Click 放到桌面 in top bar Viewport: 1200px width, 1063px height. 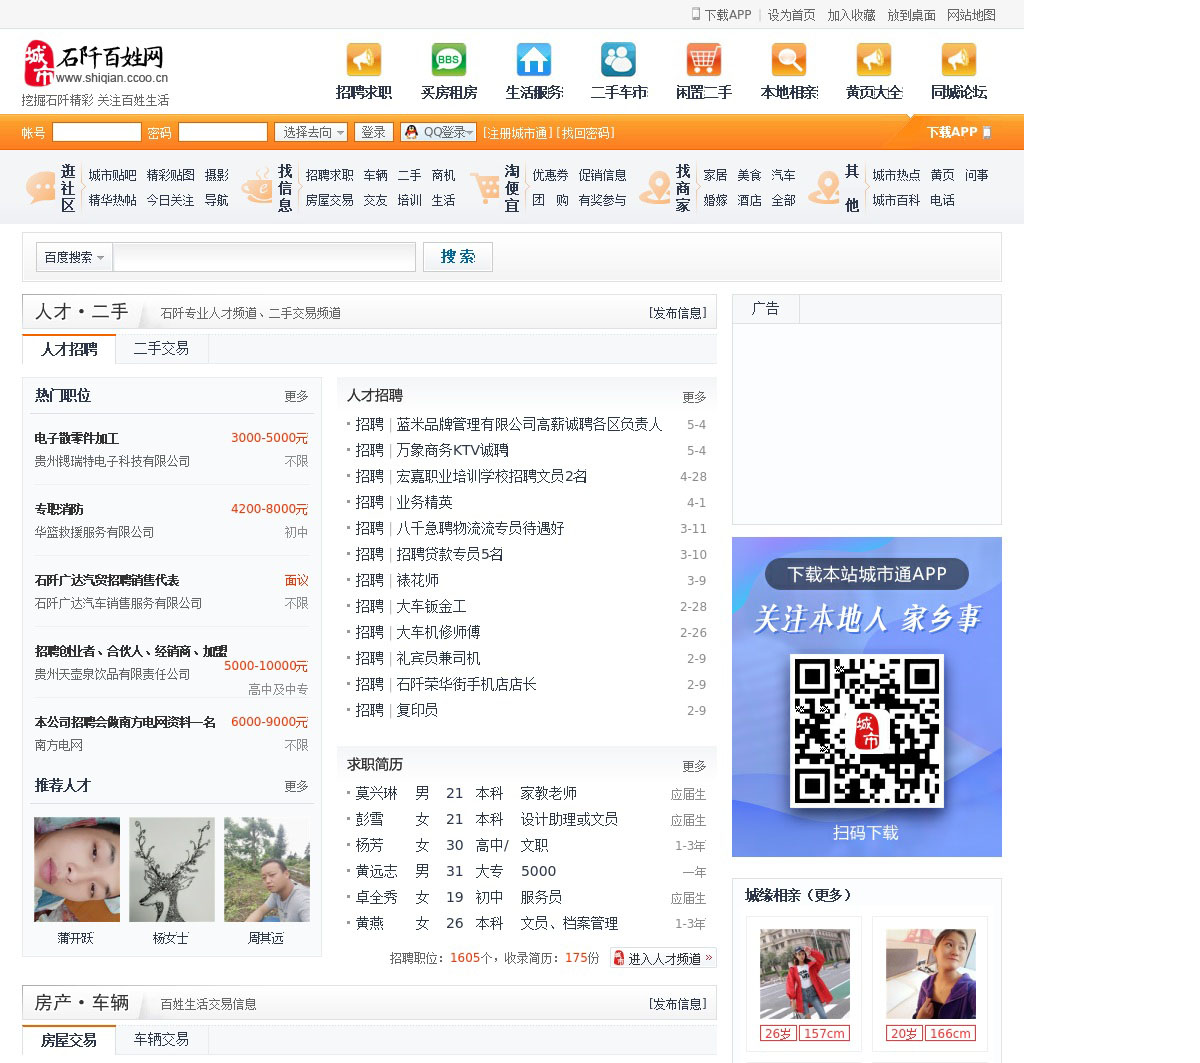911,15
